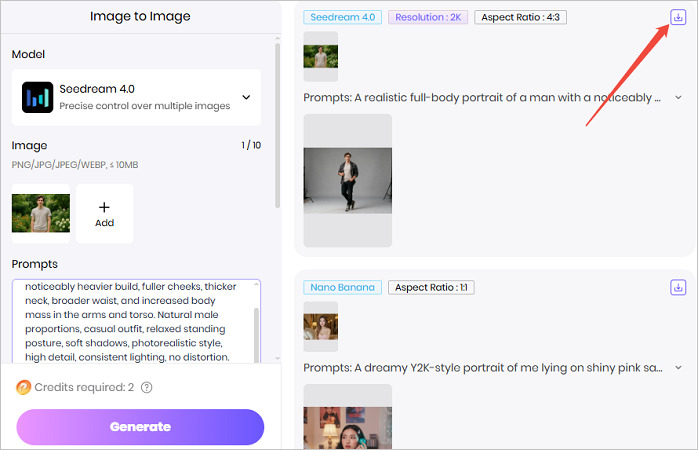Viewport: 698px width, 450px height.
Task: Click the Seedream 4.0 tag
Action: (x=342, y=17)
